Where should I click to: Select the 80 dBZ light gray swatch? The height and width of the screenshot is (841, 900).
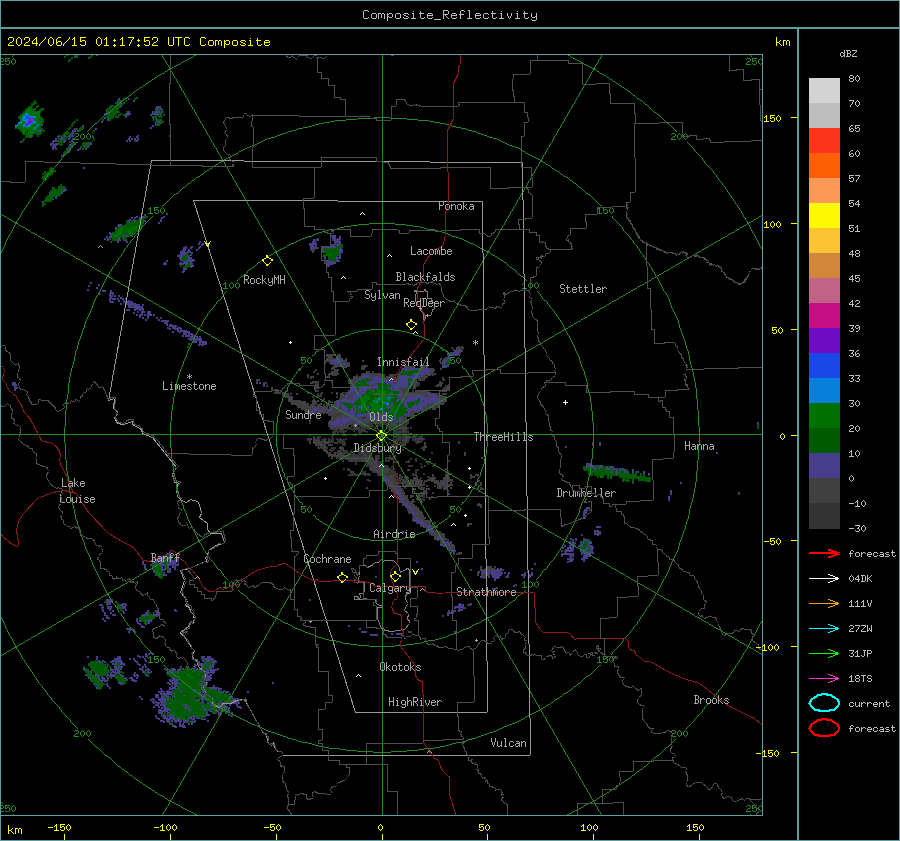point(824,91)
